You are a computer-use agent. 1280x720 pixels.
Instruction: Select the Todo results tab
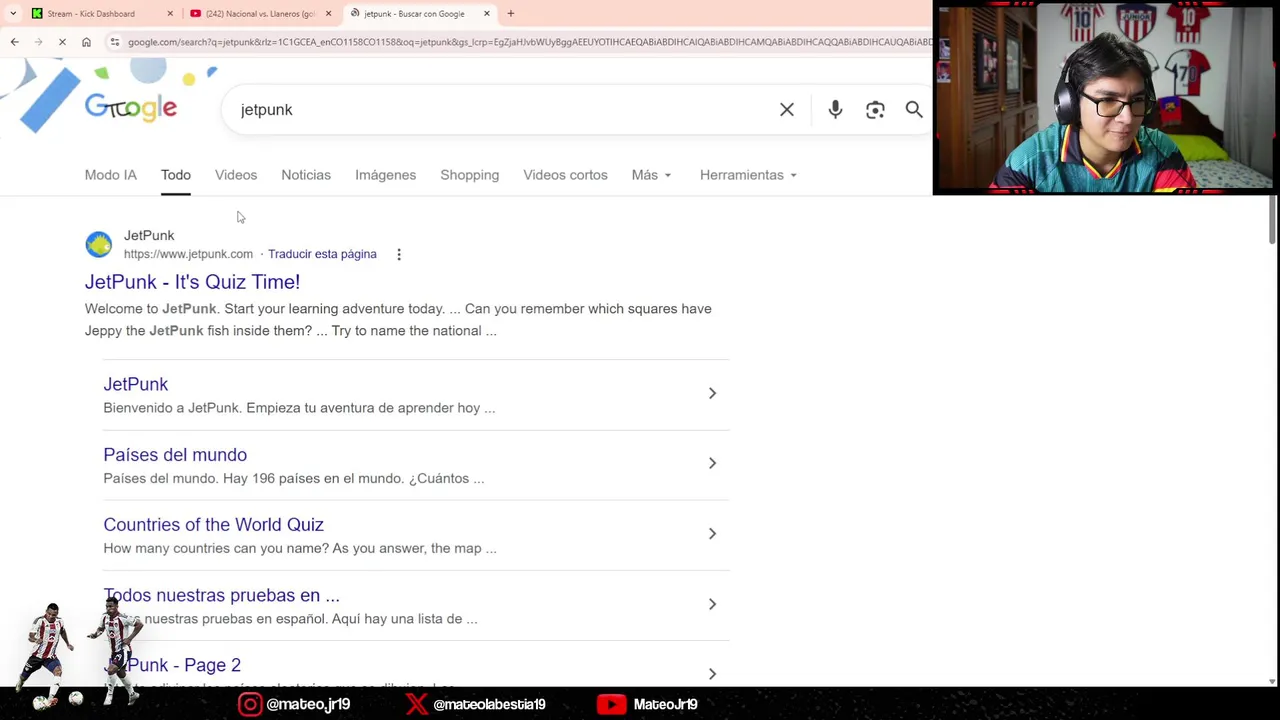click(175, 175)
